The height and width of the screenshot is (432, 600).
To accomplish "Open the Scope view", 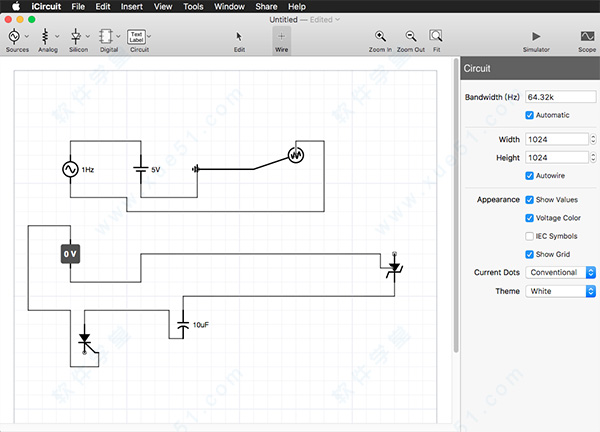I will point(587,41).
